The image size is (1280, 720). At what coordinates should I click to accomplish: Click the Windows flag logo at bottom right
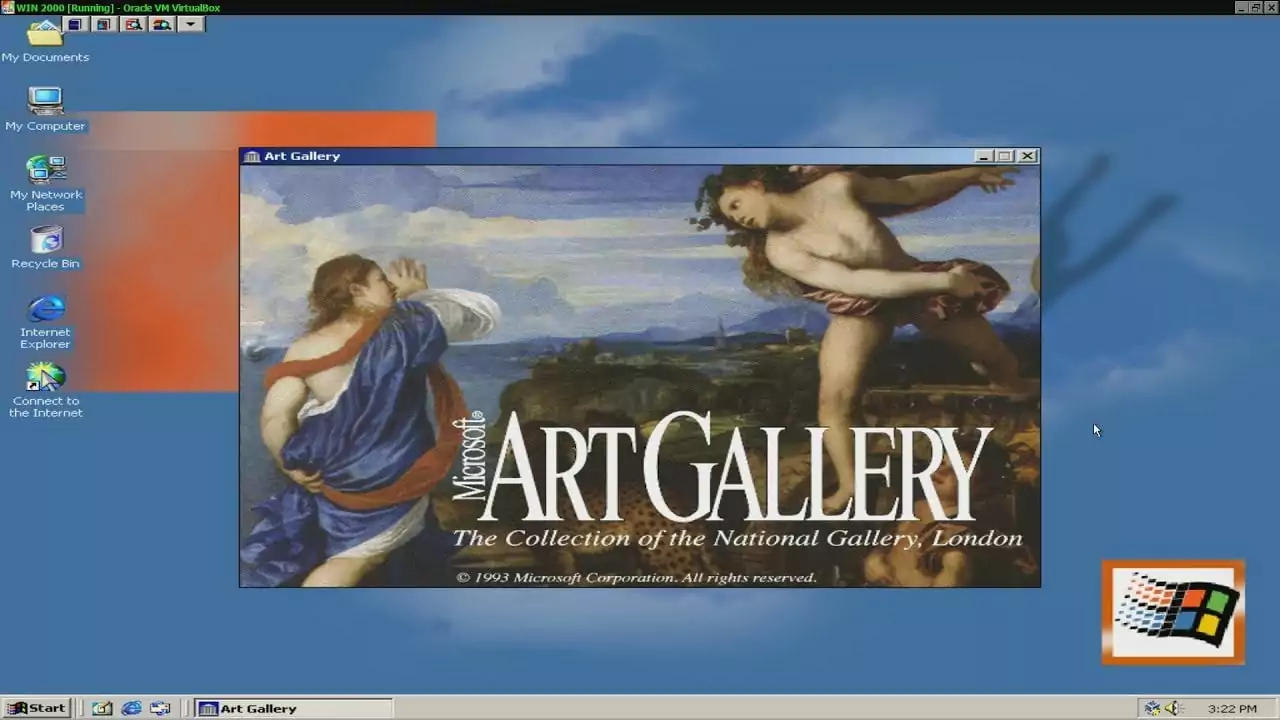1174,612
